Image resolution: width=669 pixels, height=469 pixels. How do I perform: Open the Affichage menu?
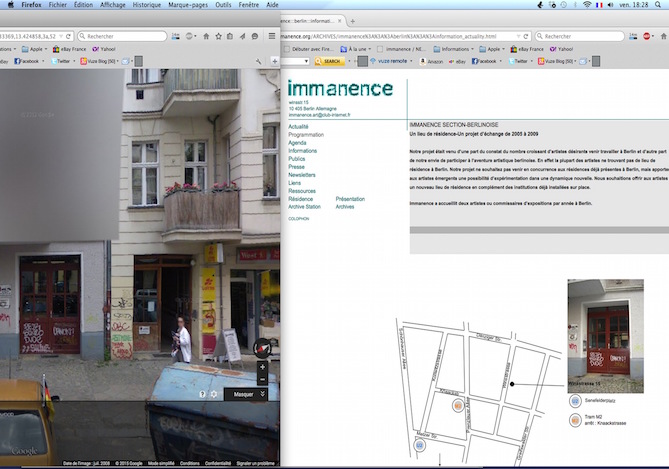(x=113, y=5)
